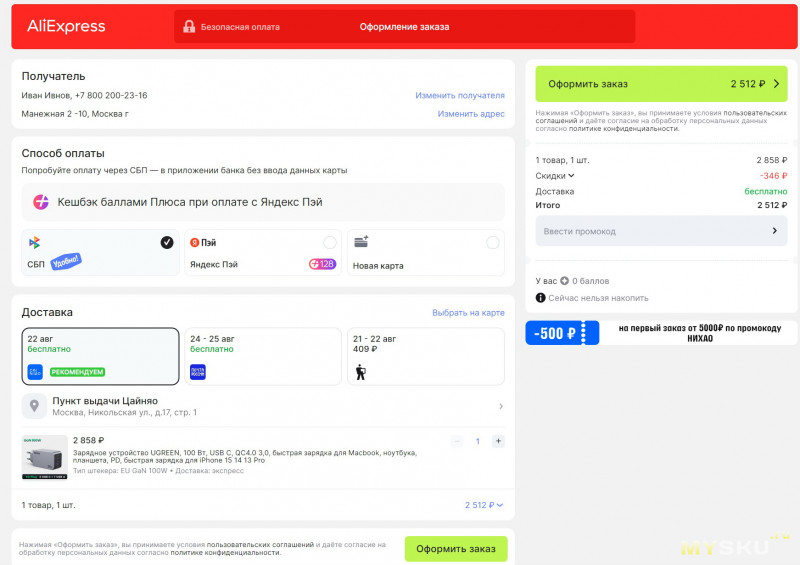The image size is (800, 565).
Task: Click the 'Ввести промокод' field
Action: (661, 231)
